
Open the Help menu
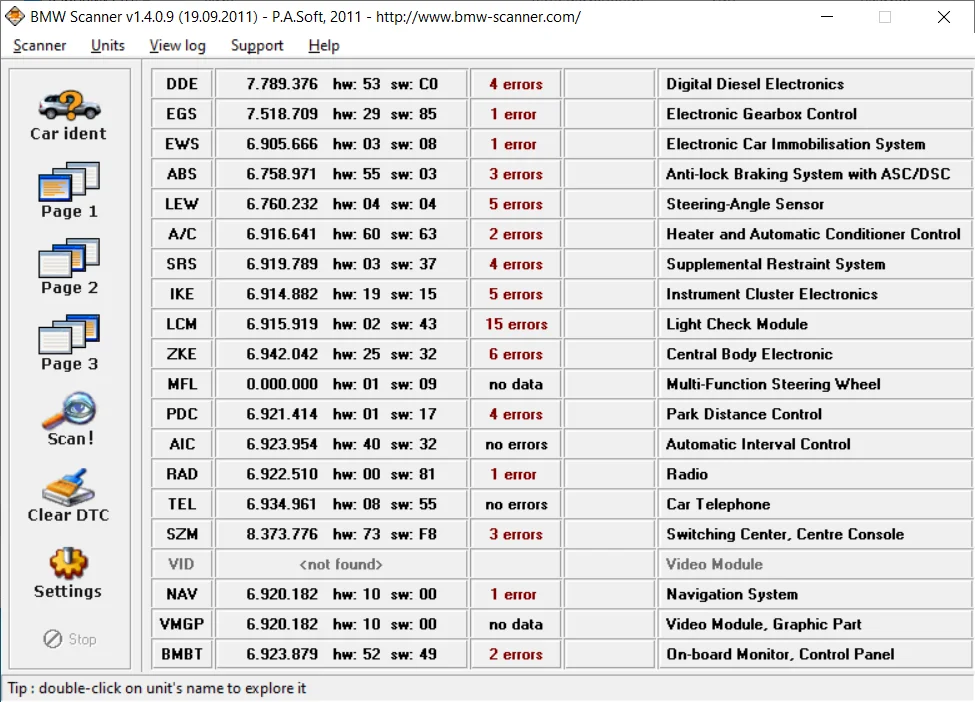[x=324, y=45]
